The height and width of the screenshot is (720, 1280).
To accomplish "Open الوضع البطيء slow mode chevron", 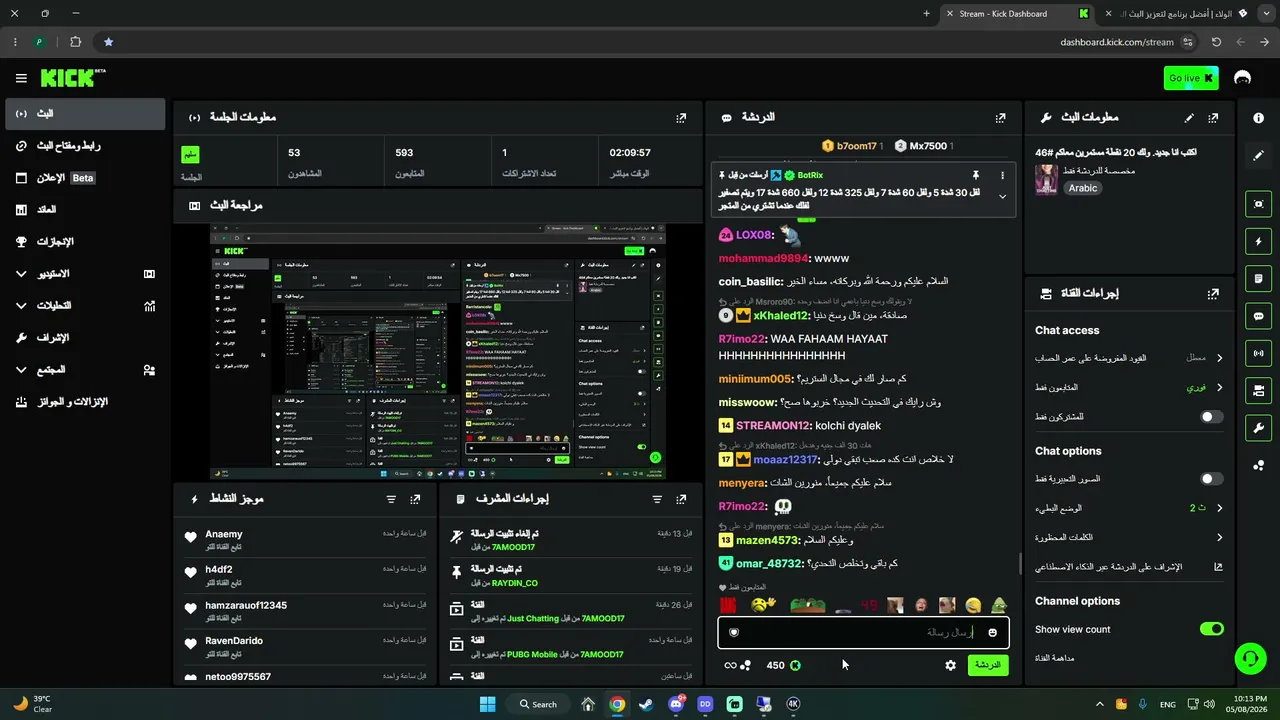I will click(x=1219, y=508).
